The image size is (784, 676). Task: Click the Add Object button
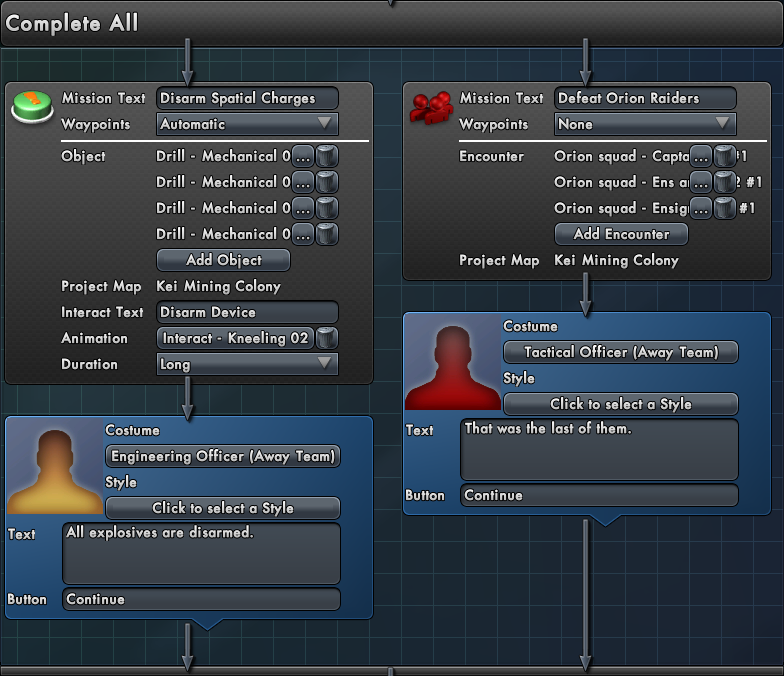224,260
